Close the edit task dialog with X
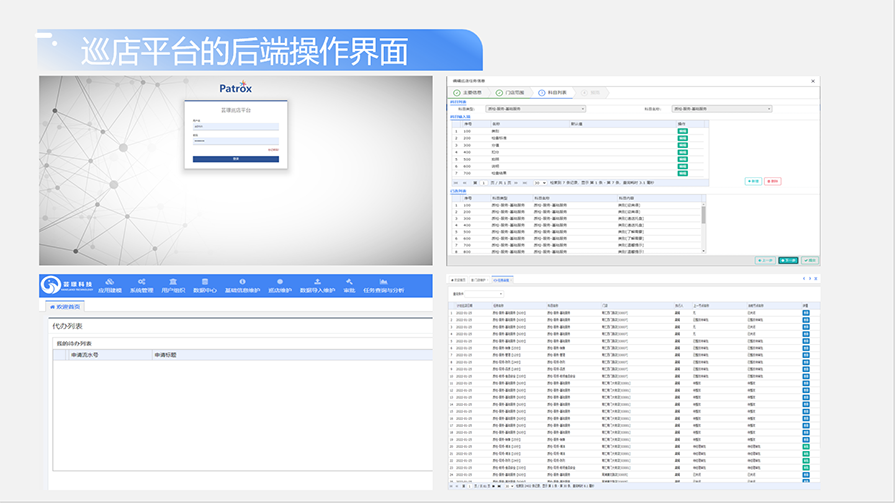 (x=813, y=81)
